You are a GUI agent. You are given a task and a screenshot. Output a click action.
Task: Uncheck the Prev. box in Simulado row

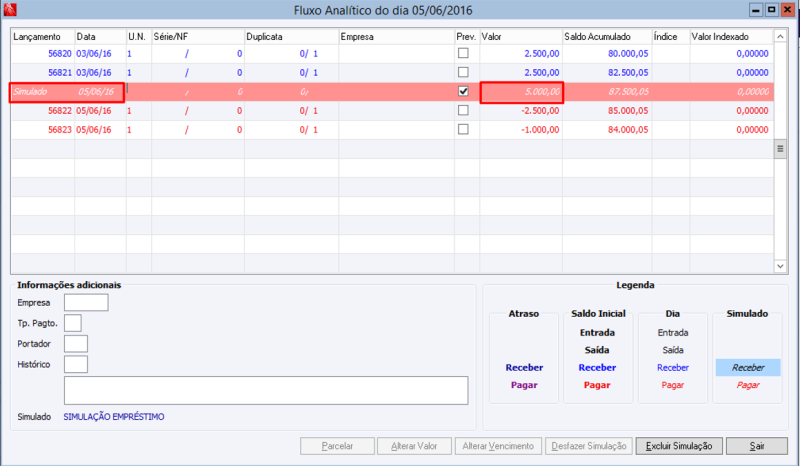point(463,91)
